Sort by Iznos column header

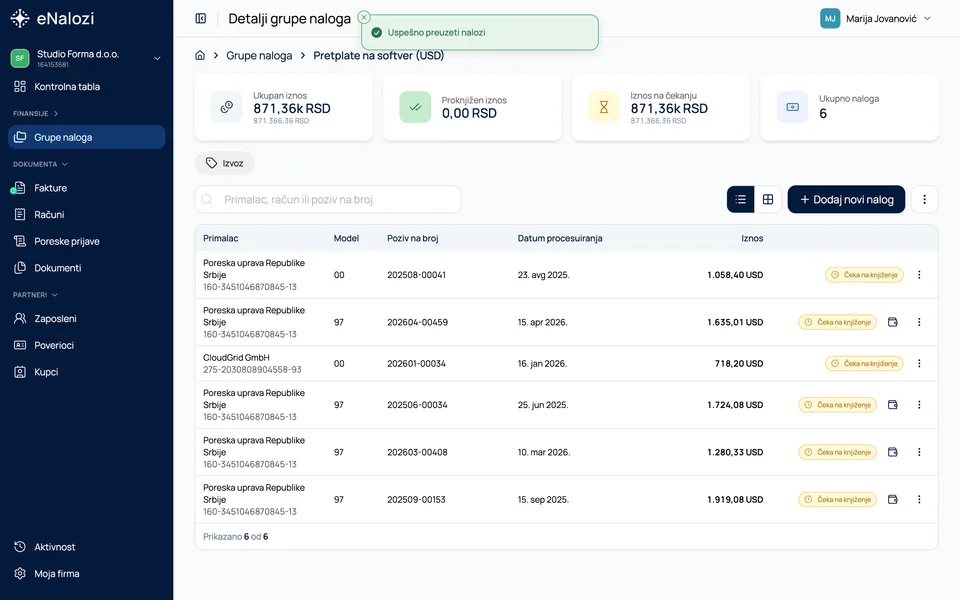coord(752,238)
